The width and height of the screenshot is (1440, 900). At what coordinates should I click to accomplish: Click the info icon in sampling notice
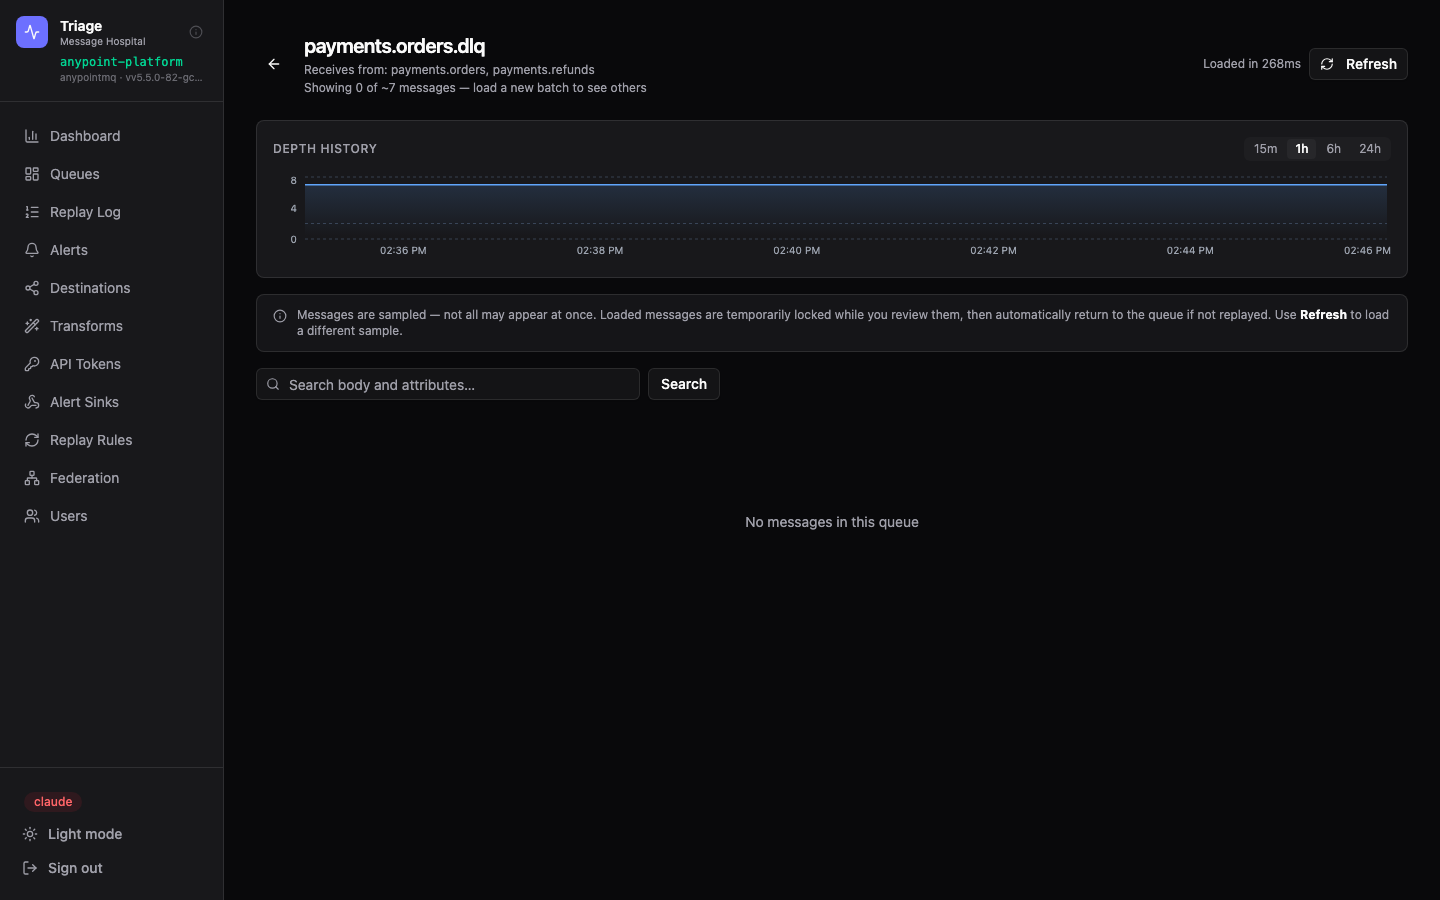coord(280,316)
